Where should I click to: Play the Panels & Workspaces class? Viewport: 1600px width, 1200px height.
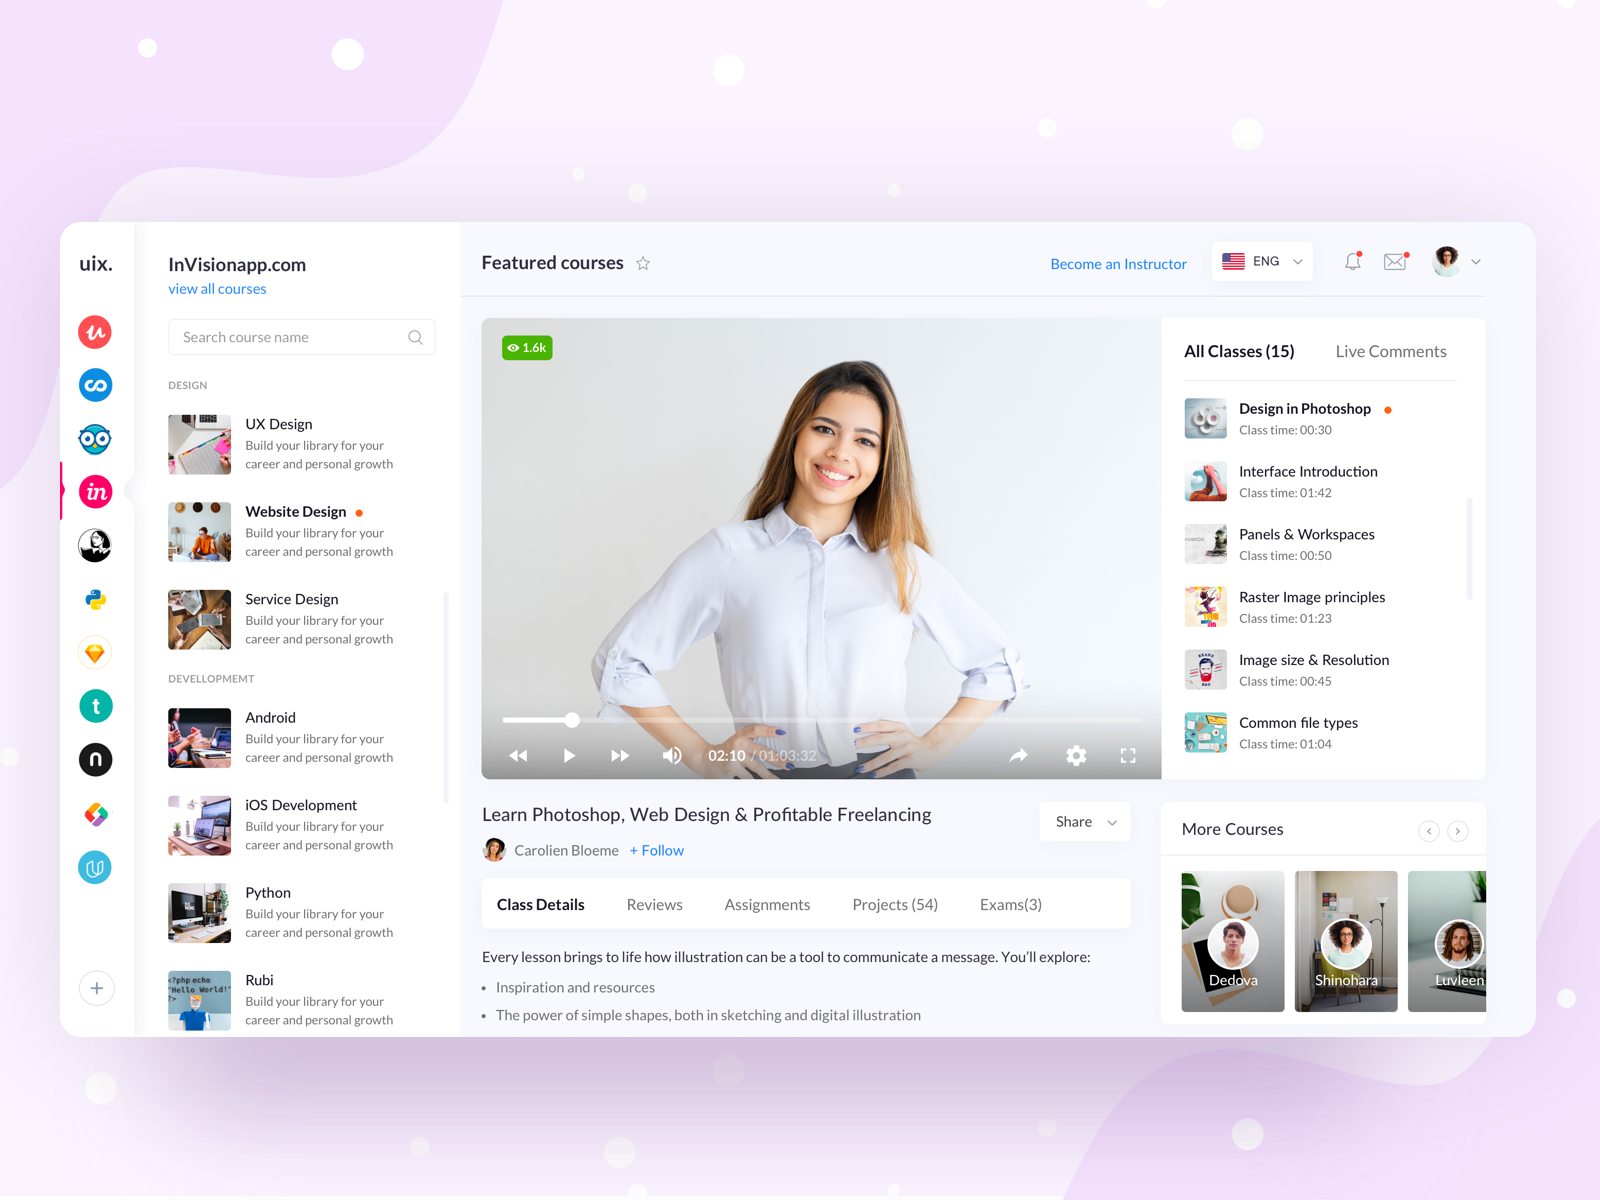[1320, 544]
